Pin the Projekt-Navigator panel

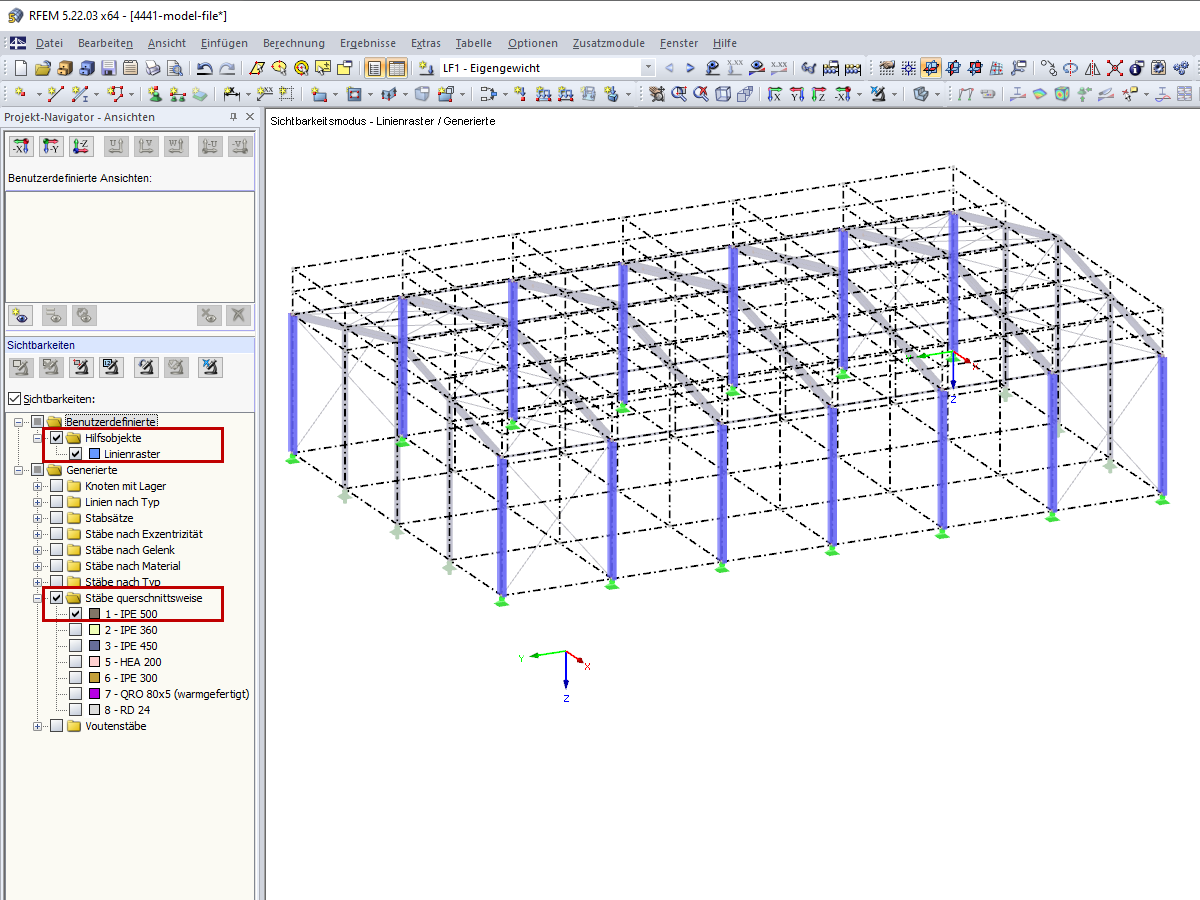pyautogui.click(x=234, y=117)
